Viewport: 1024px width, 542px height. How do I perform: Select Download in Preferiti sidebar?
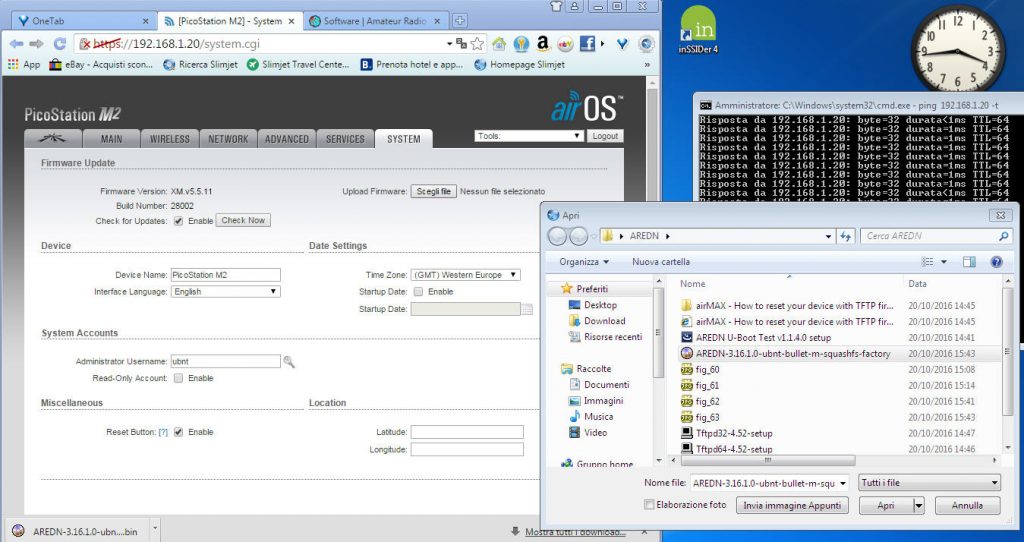point(605,321)
